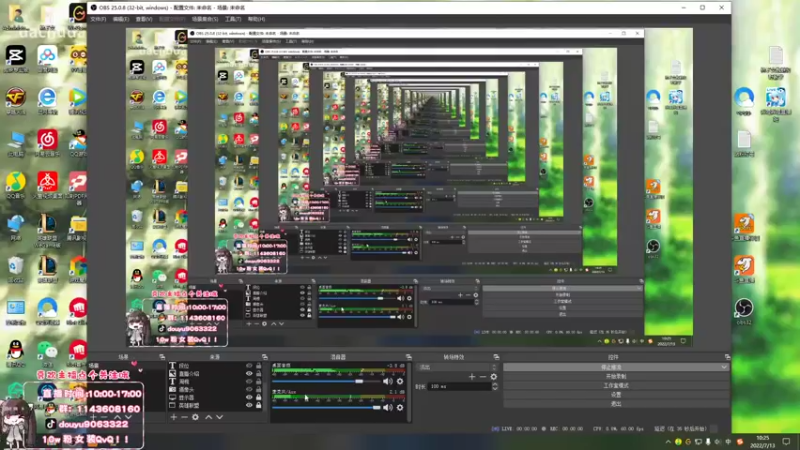The image size is (800, 450).
Task: Open WeChat shortcut on the desktop
Action: pyautogui.click(x=47, y=353)
